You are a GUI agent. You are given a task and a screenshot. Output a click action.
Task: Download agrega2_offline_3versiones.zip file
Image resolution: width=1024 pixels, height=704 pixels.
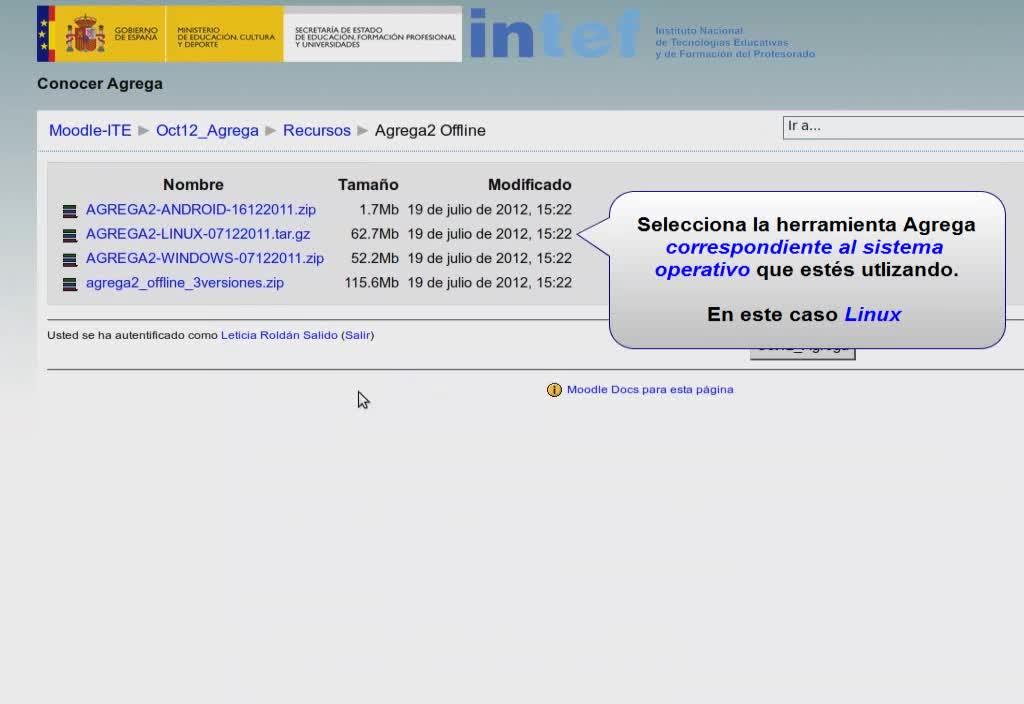point(185,283)
